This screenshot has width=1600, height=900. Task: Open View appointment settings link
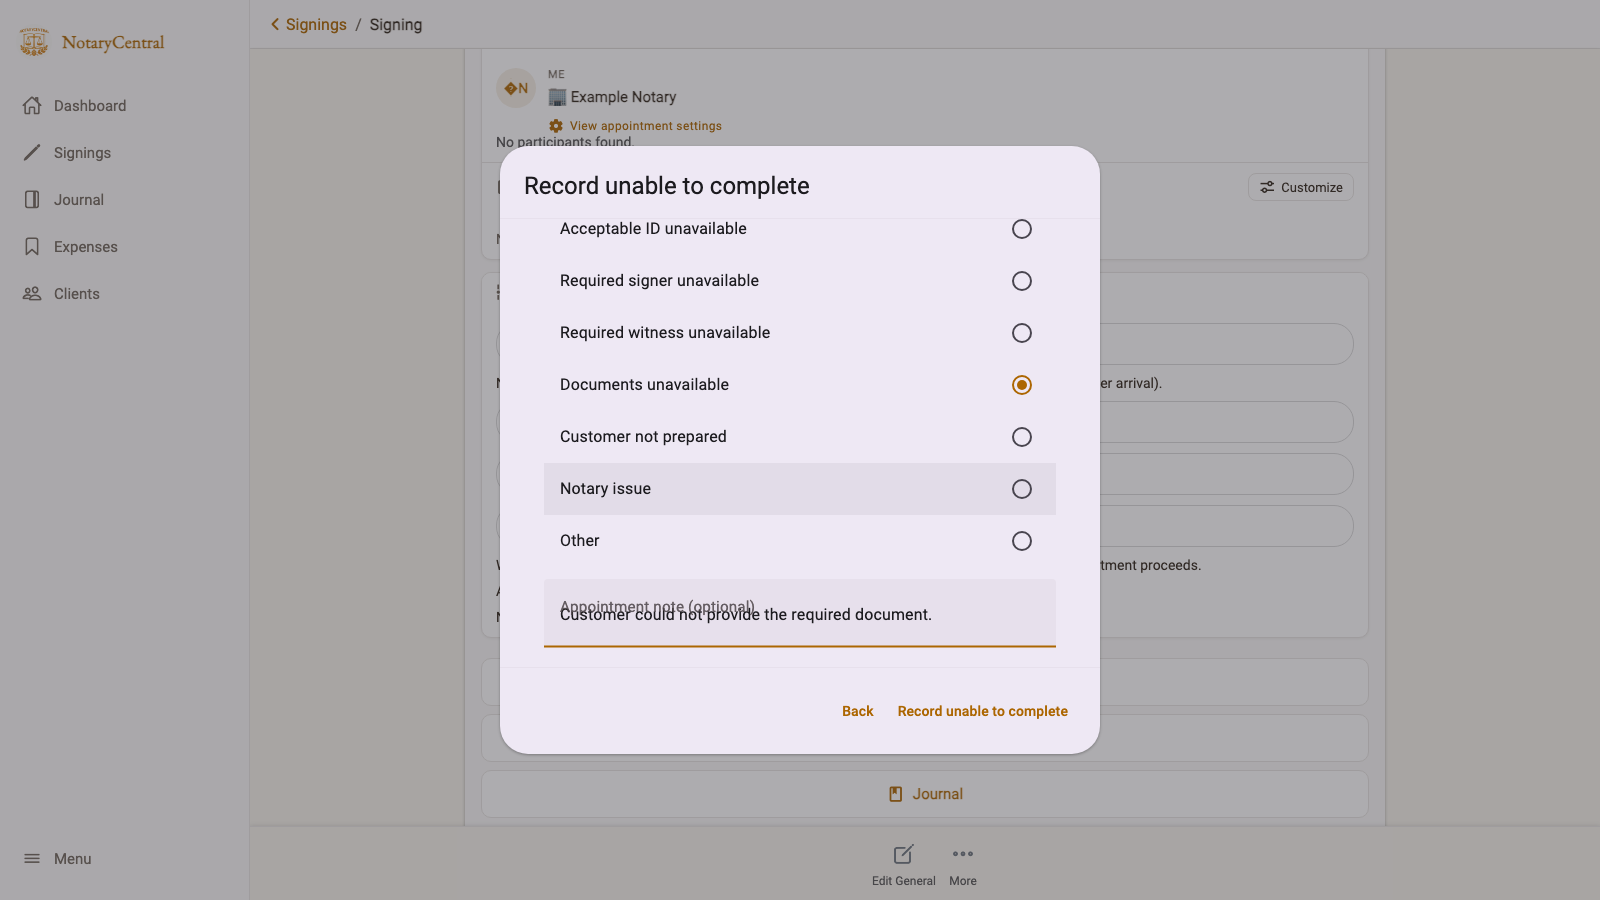646,126
